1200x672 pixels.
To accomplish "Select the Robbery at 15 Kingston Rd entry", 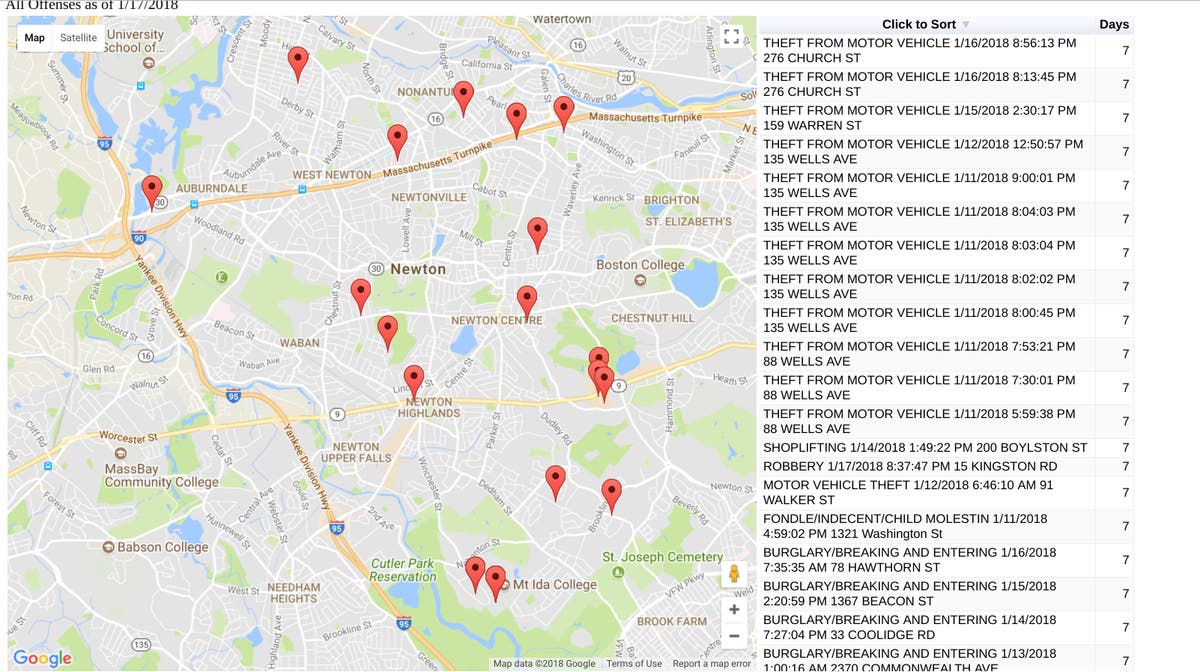I will [909, 466].
